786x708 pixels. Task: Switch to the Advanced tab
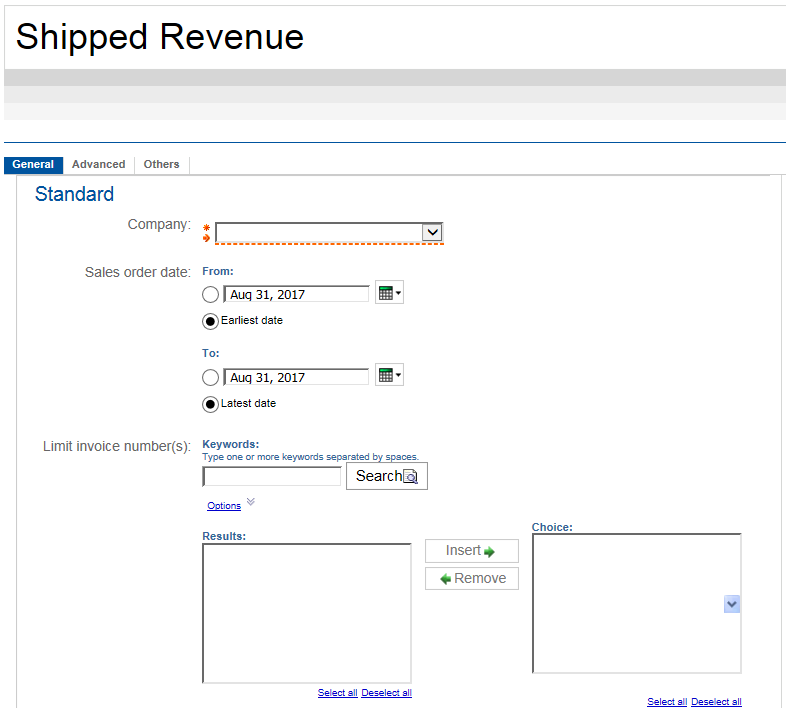pos(98,165)
